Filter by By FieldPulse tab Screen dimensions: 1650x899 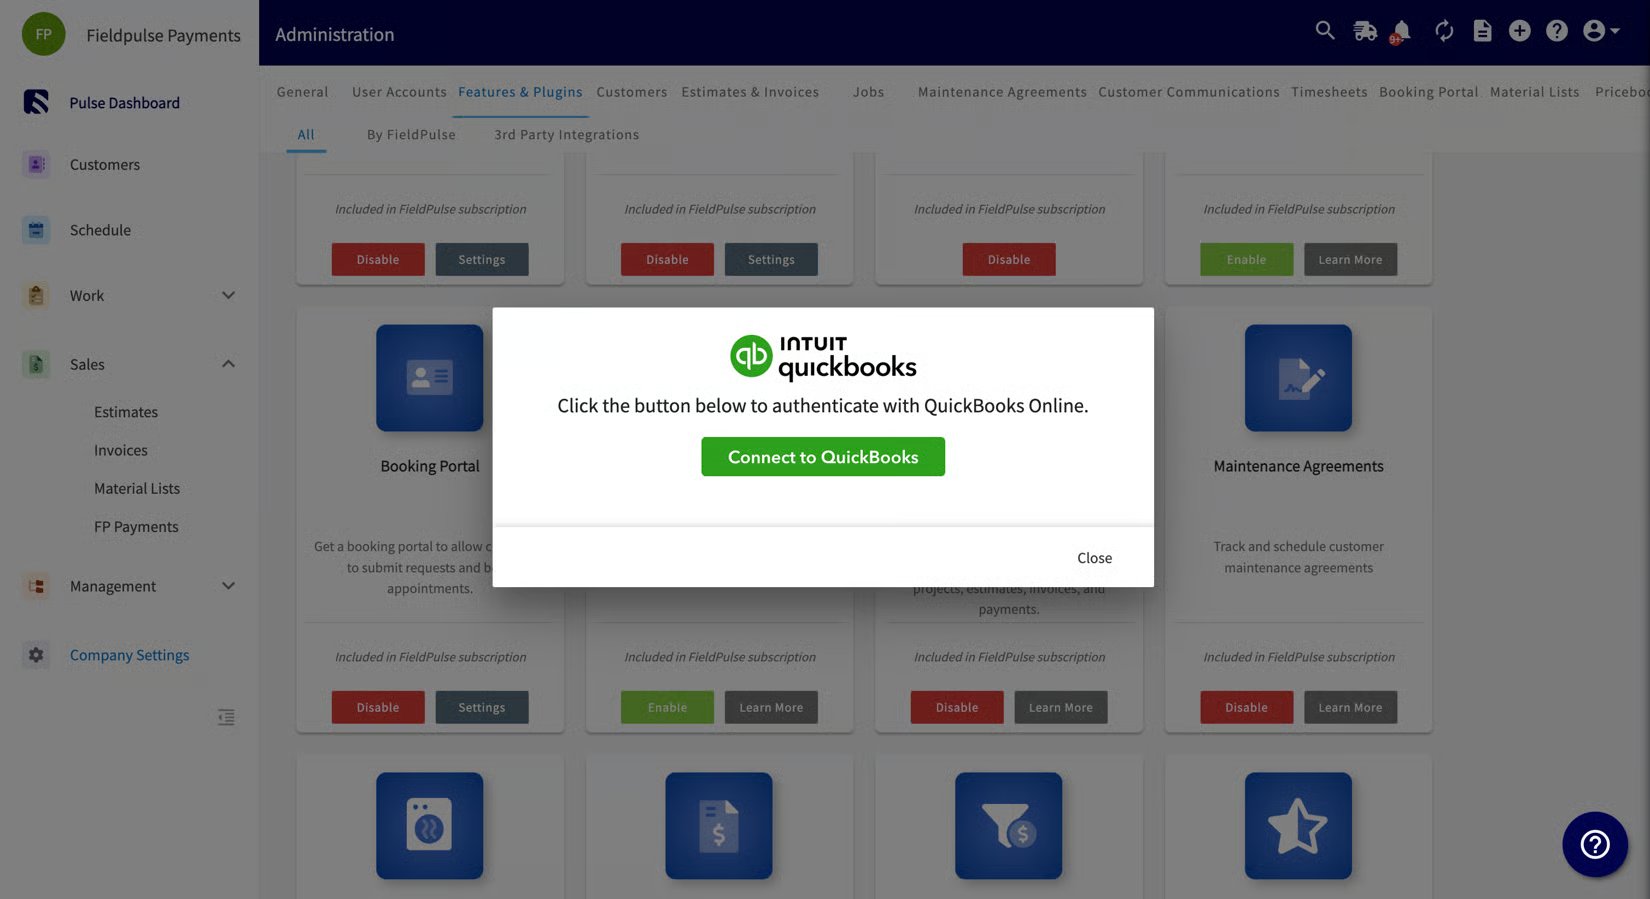tap(411, 135)
